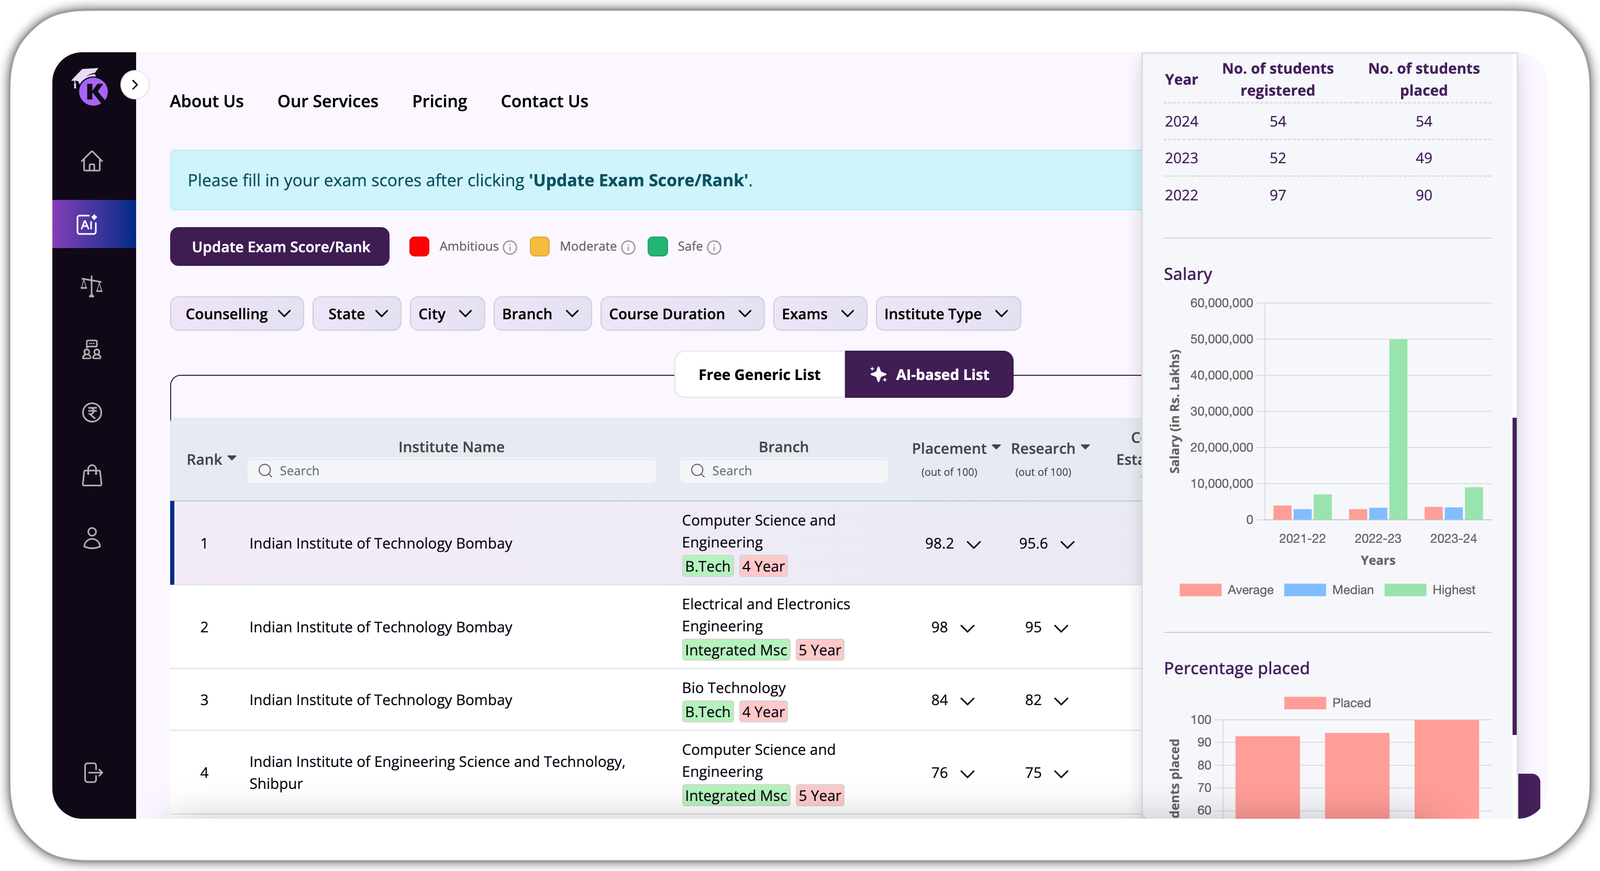Viewport: 1600px width, 871px height.
Task: Click Electrical and Electronics Engineering branch cell
Action: click(766, 615)
